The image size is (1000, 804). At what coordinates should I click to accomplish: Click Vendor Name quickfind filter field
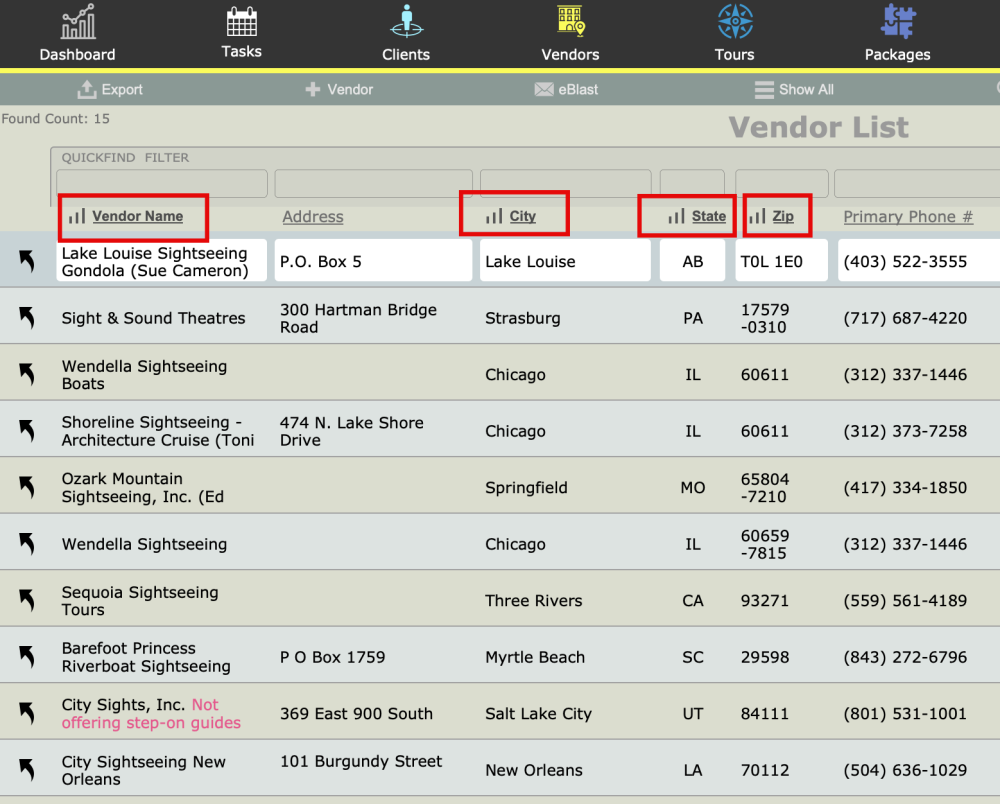coord(162,184)
